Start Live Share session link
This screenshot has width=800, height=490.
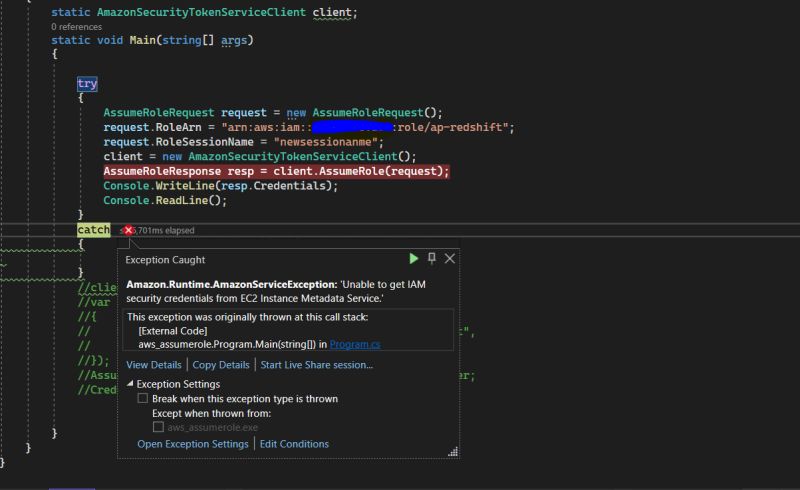316,365
